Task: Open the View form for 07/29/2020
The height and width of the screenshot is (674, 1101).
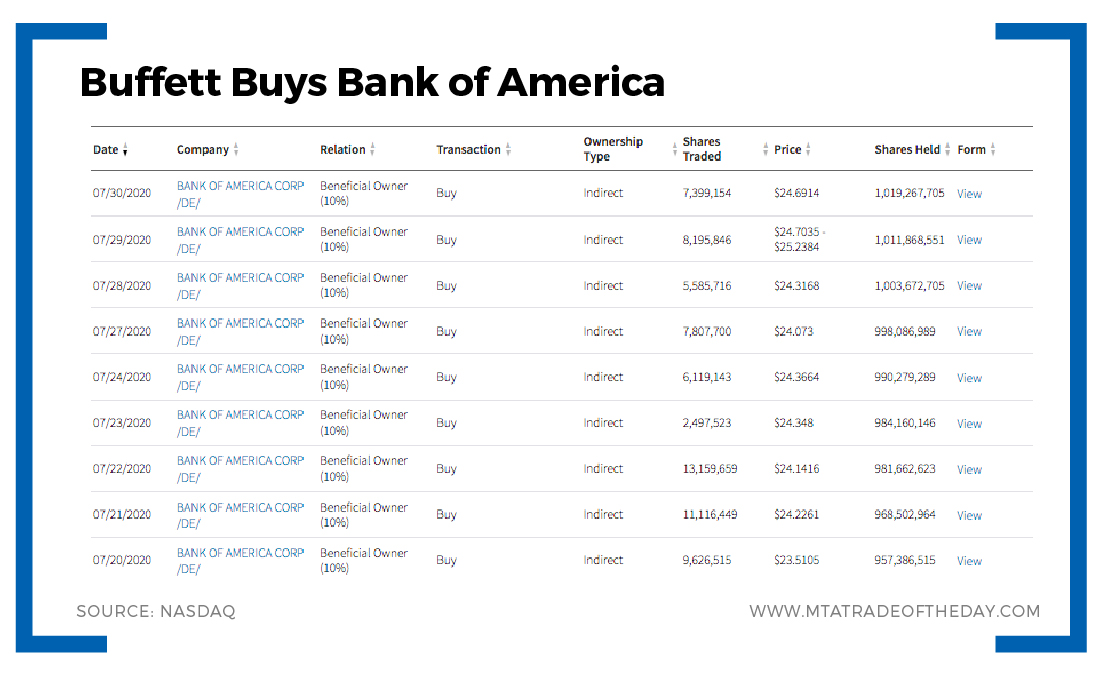Action: coord(969,240)
